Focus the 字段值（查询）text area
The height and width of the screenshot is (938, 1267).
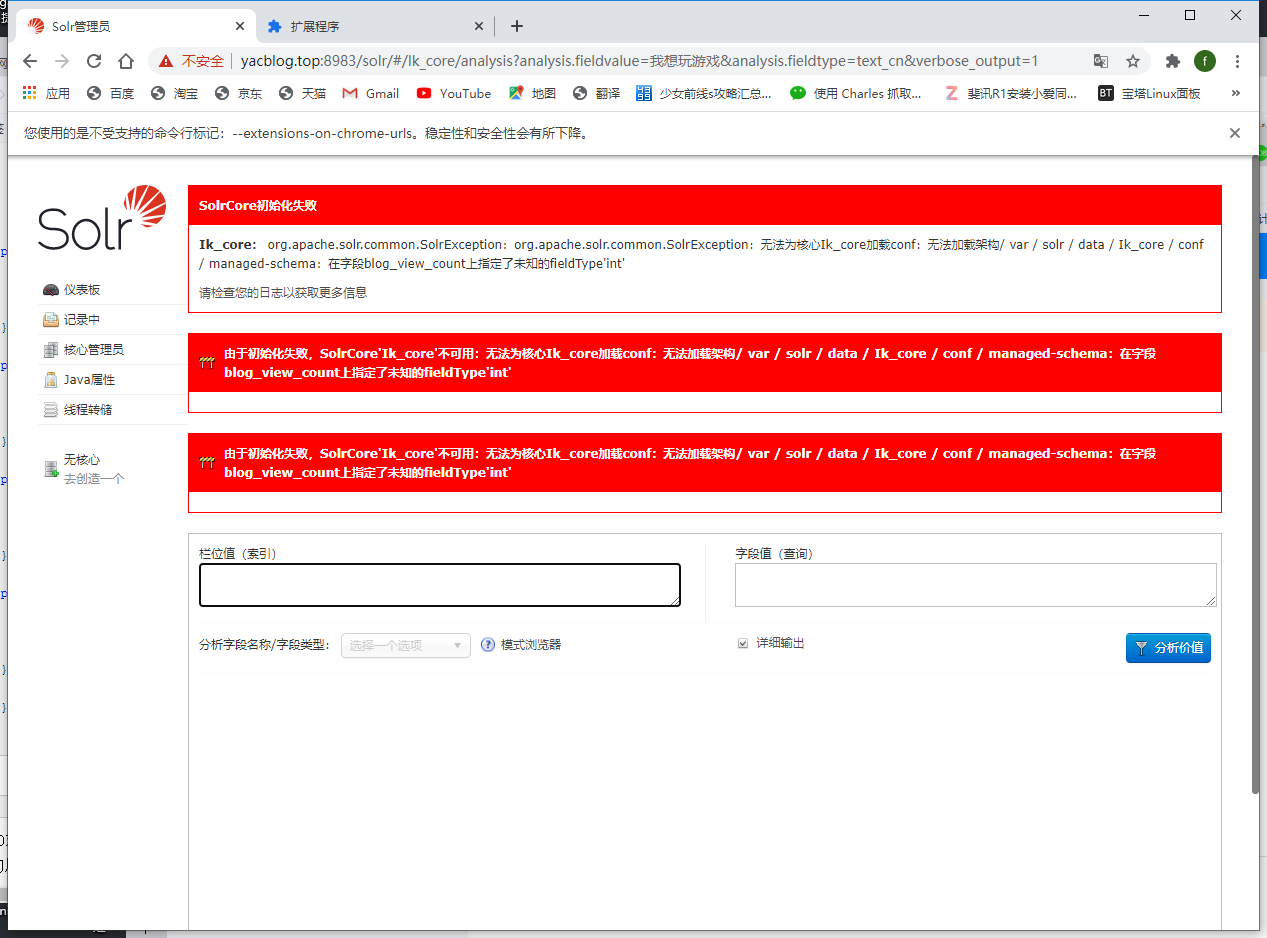[x=976, y=585]
